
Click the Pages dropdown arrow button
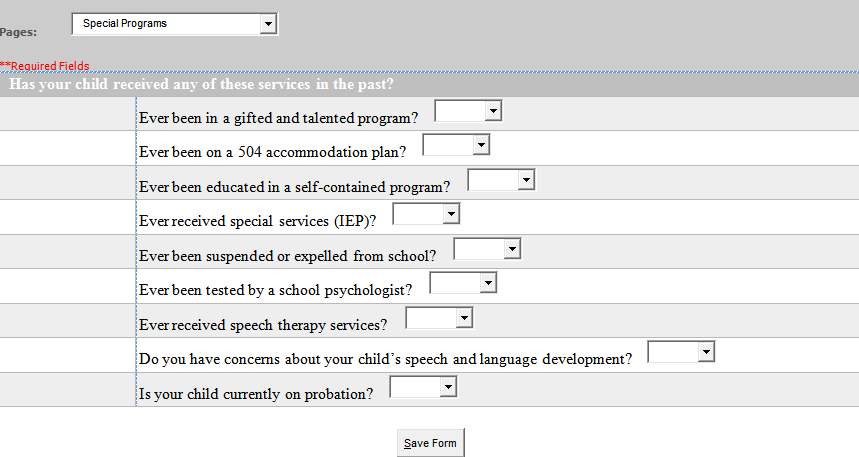[268, 24]
